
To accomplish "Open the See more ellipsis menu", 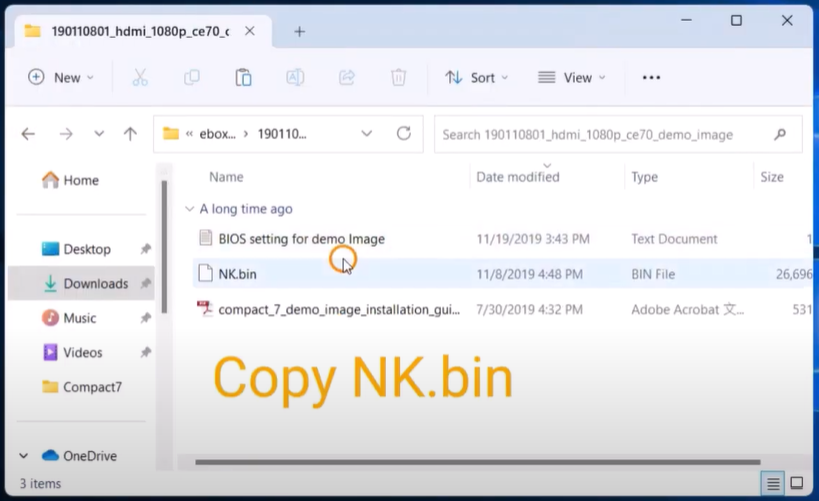I will click(x=651, y=77).
